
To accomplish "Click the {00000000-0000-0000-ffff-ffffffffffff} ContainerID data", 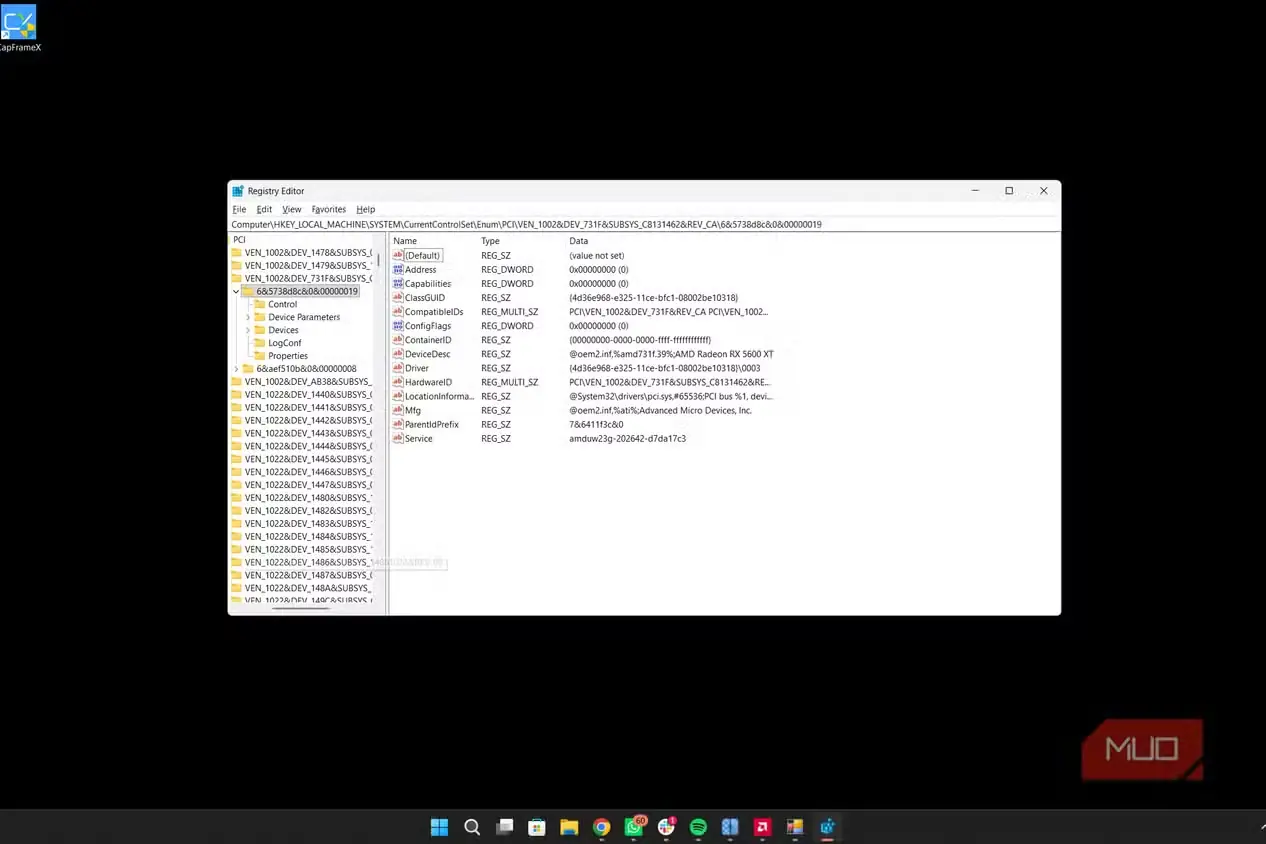I will point(640,340).
